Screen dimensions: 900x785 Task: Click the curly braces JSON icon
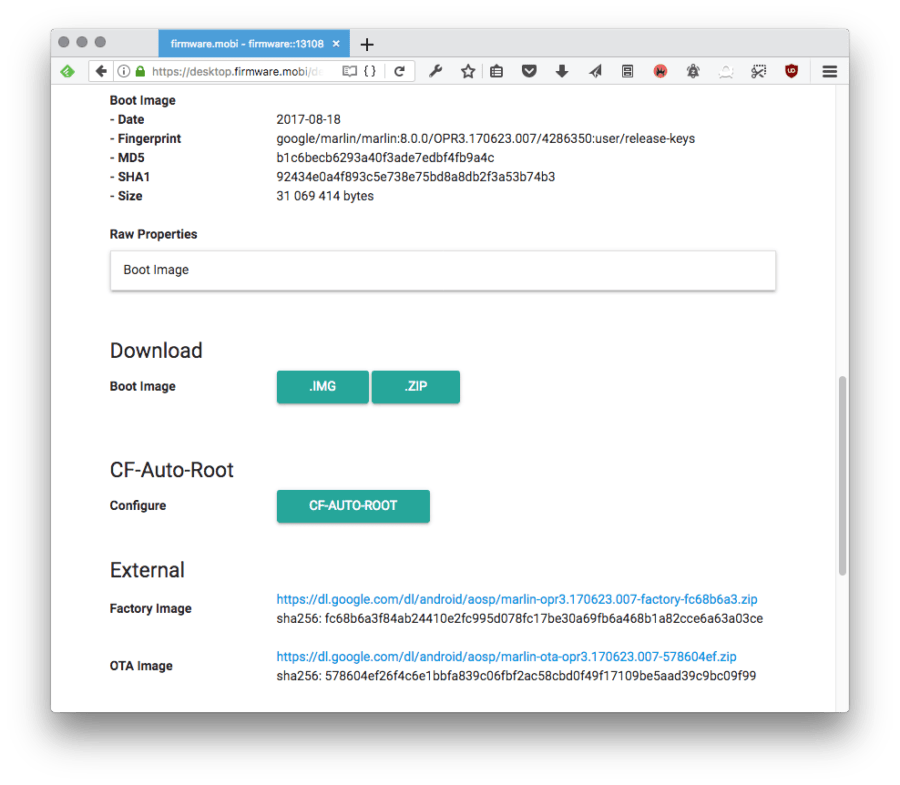370,71
